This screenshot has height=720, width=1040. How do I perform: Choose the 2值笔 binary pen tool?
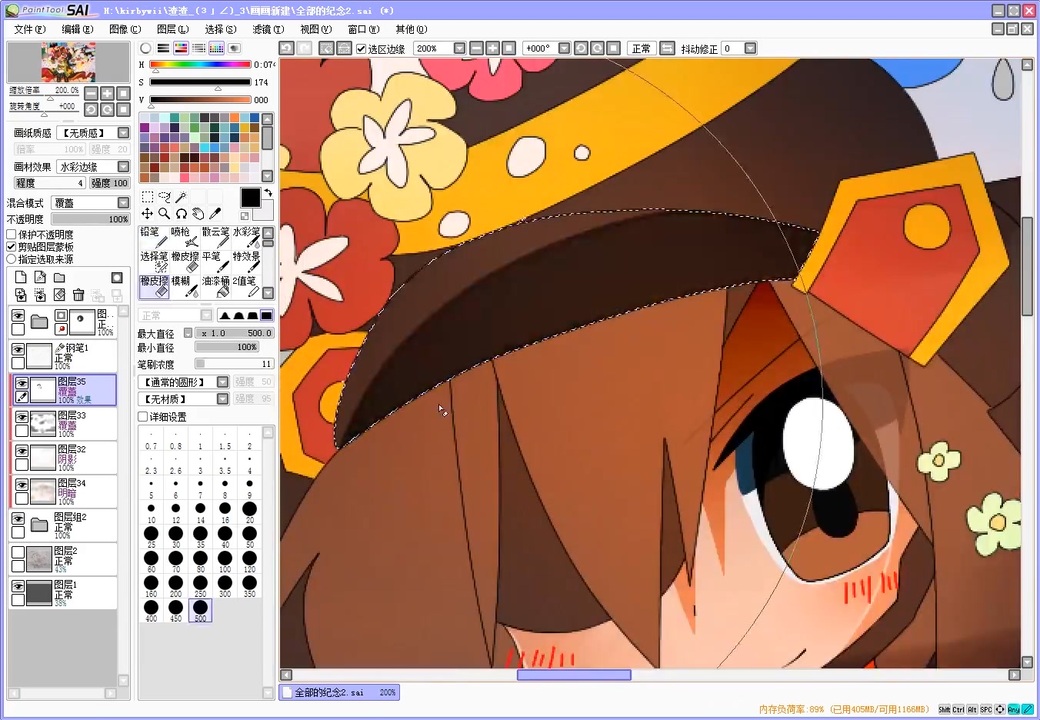tap(245, 286)
